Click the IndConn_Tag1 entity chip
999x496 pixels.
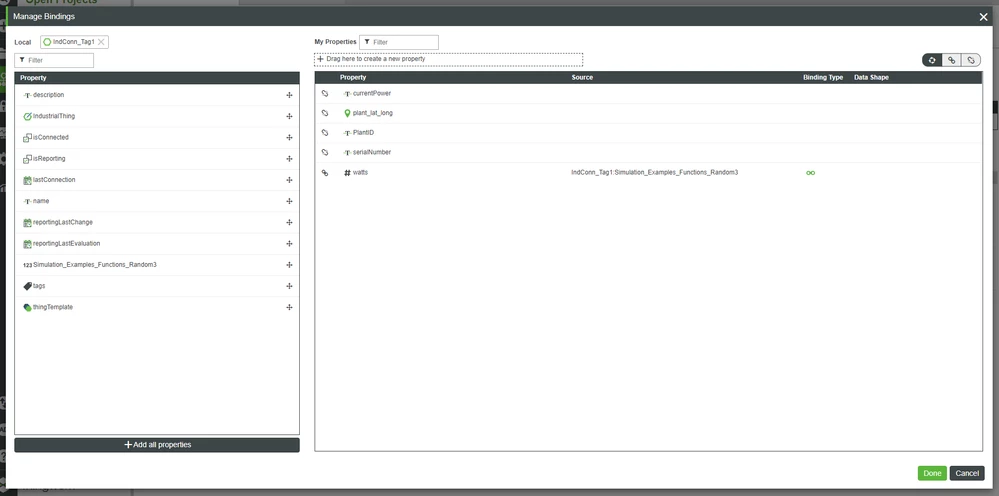tap(74, 42)
